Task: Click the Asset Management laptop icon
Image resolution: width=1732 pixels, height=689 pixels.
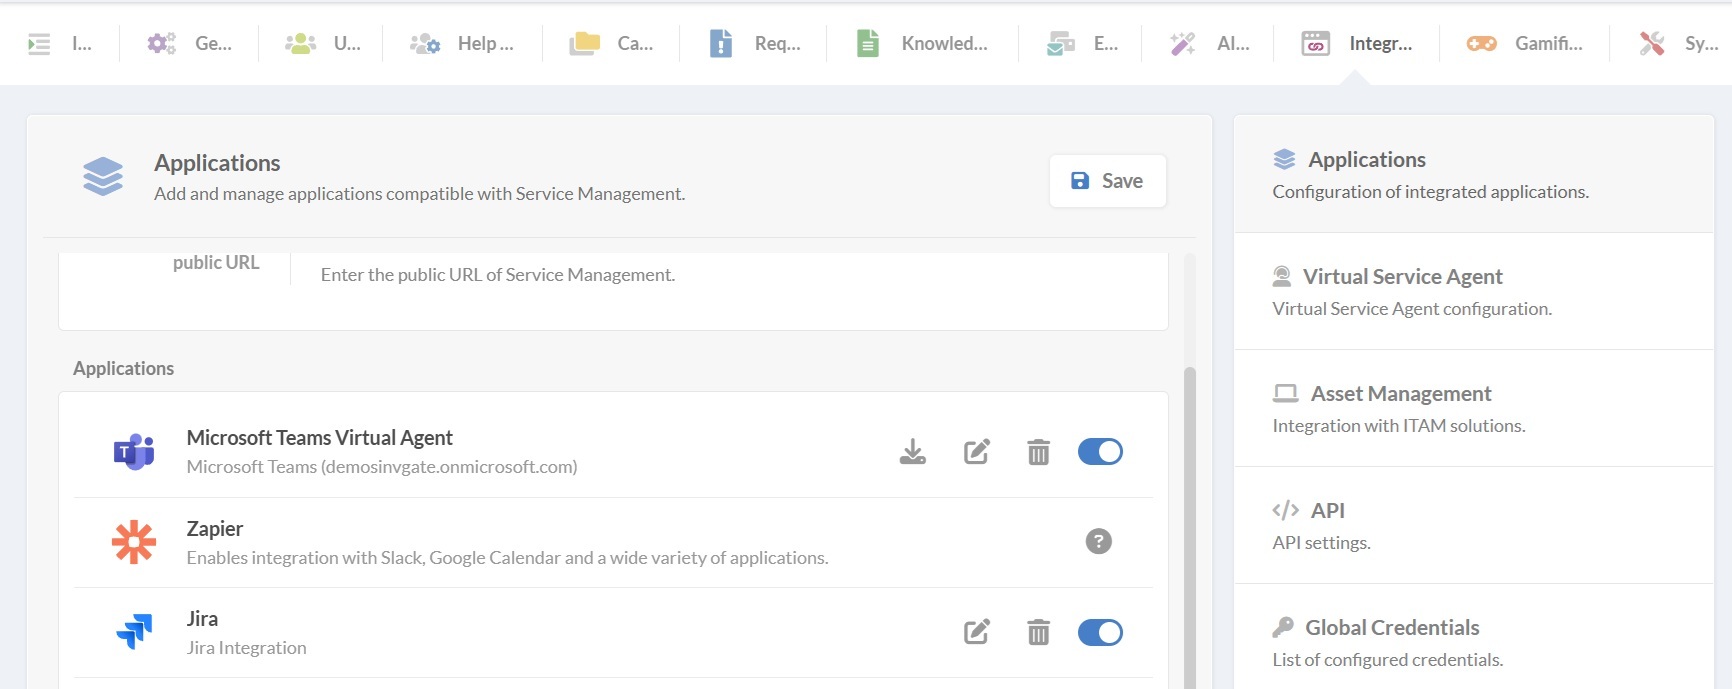Action: 1285,393
